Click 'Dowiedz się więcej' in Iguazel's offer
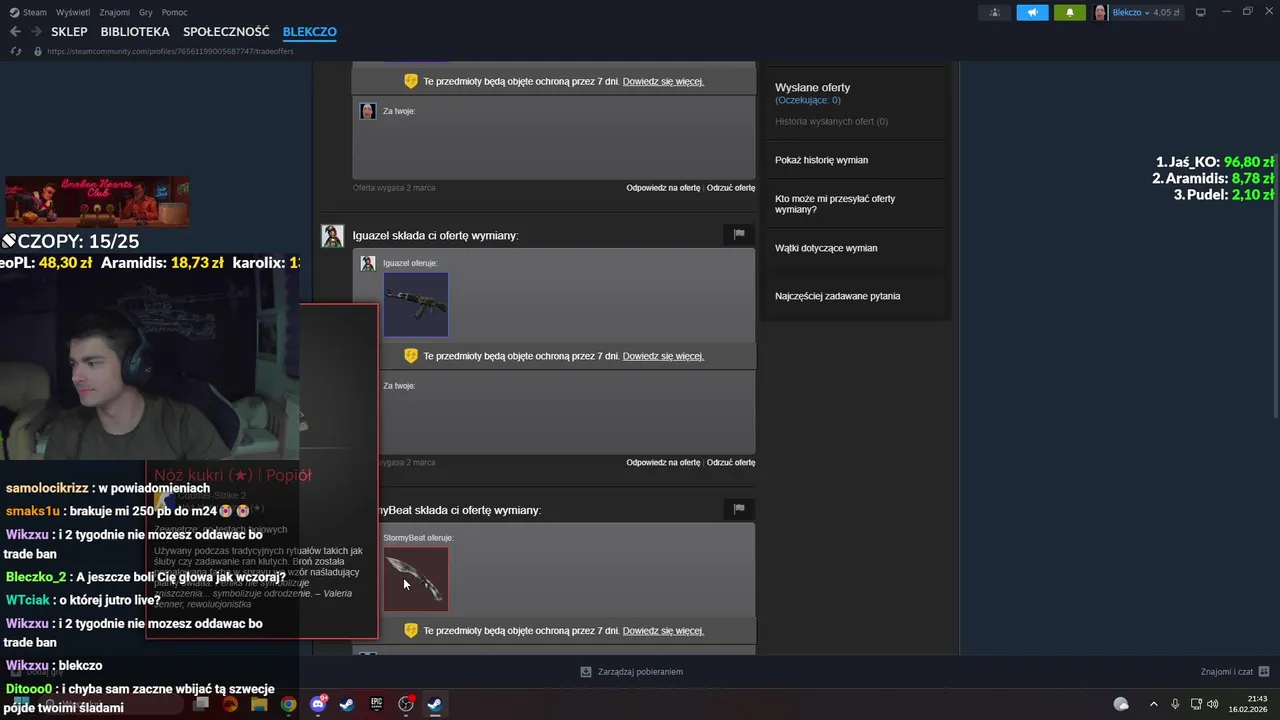This screenshot has height=720, width=1280. tap(663, 356)
